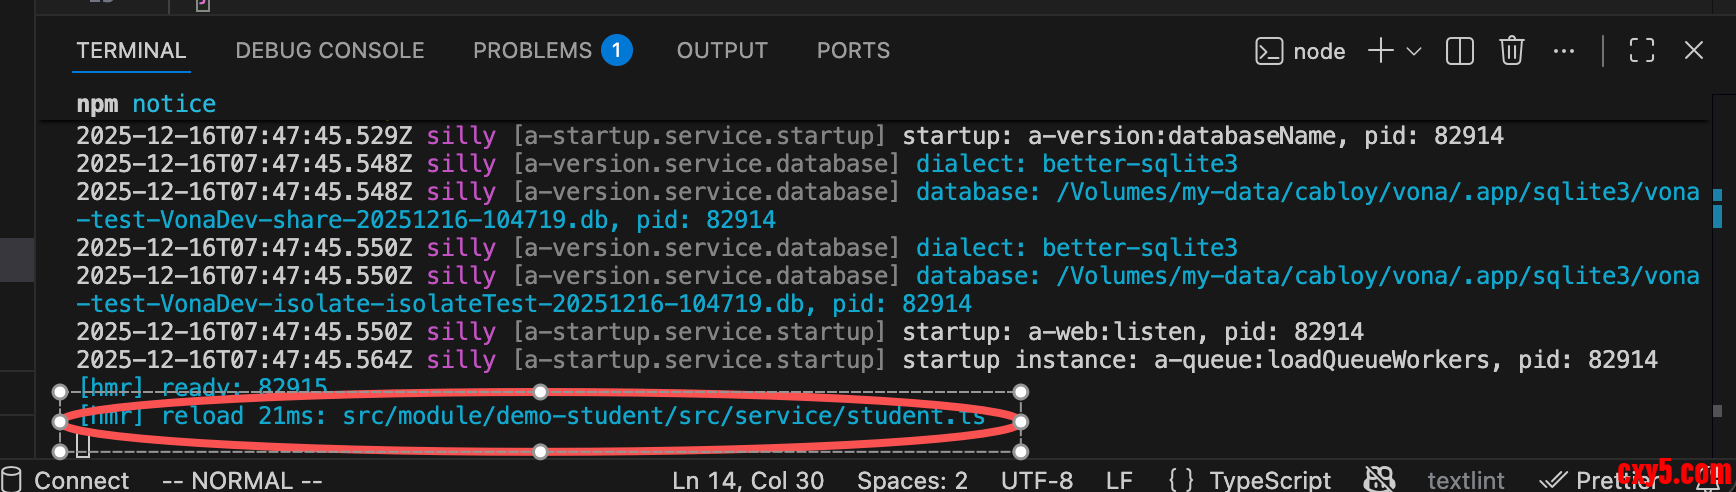Image resolution: width=1736 pixels, height=492 pixels.
Task: Change indentation via Spaces: 2
Action: 912,480
